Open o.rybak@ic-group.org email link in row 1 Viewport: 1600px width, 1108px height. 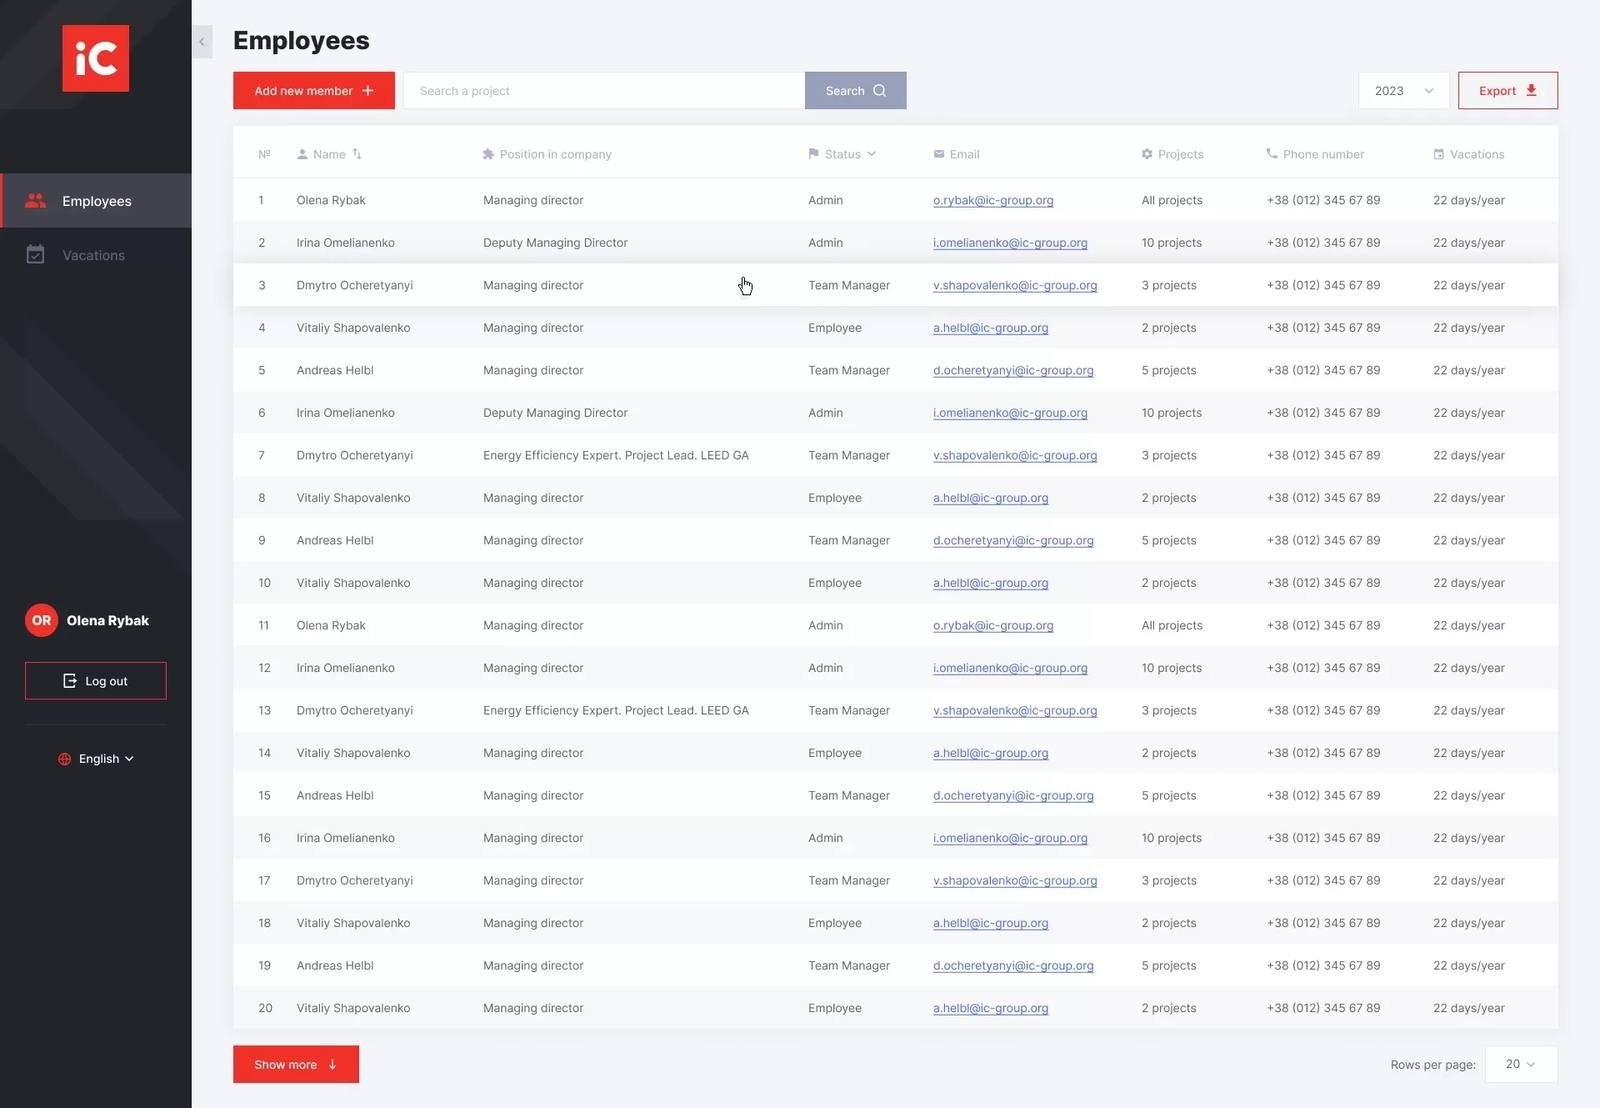tap(993, 200)
